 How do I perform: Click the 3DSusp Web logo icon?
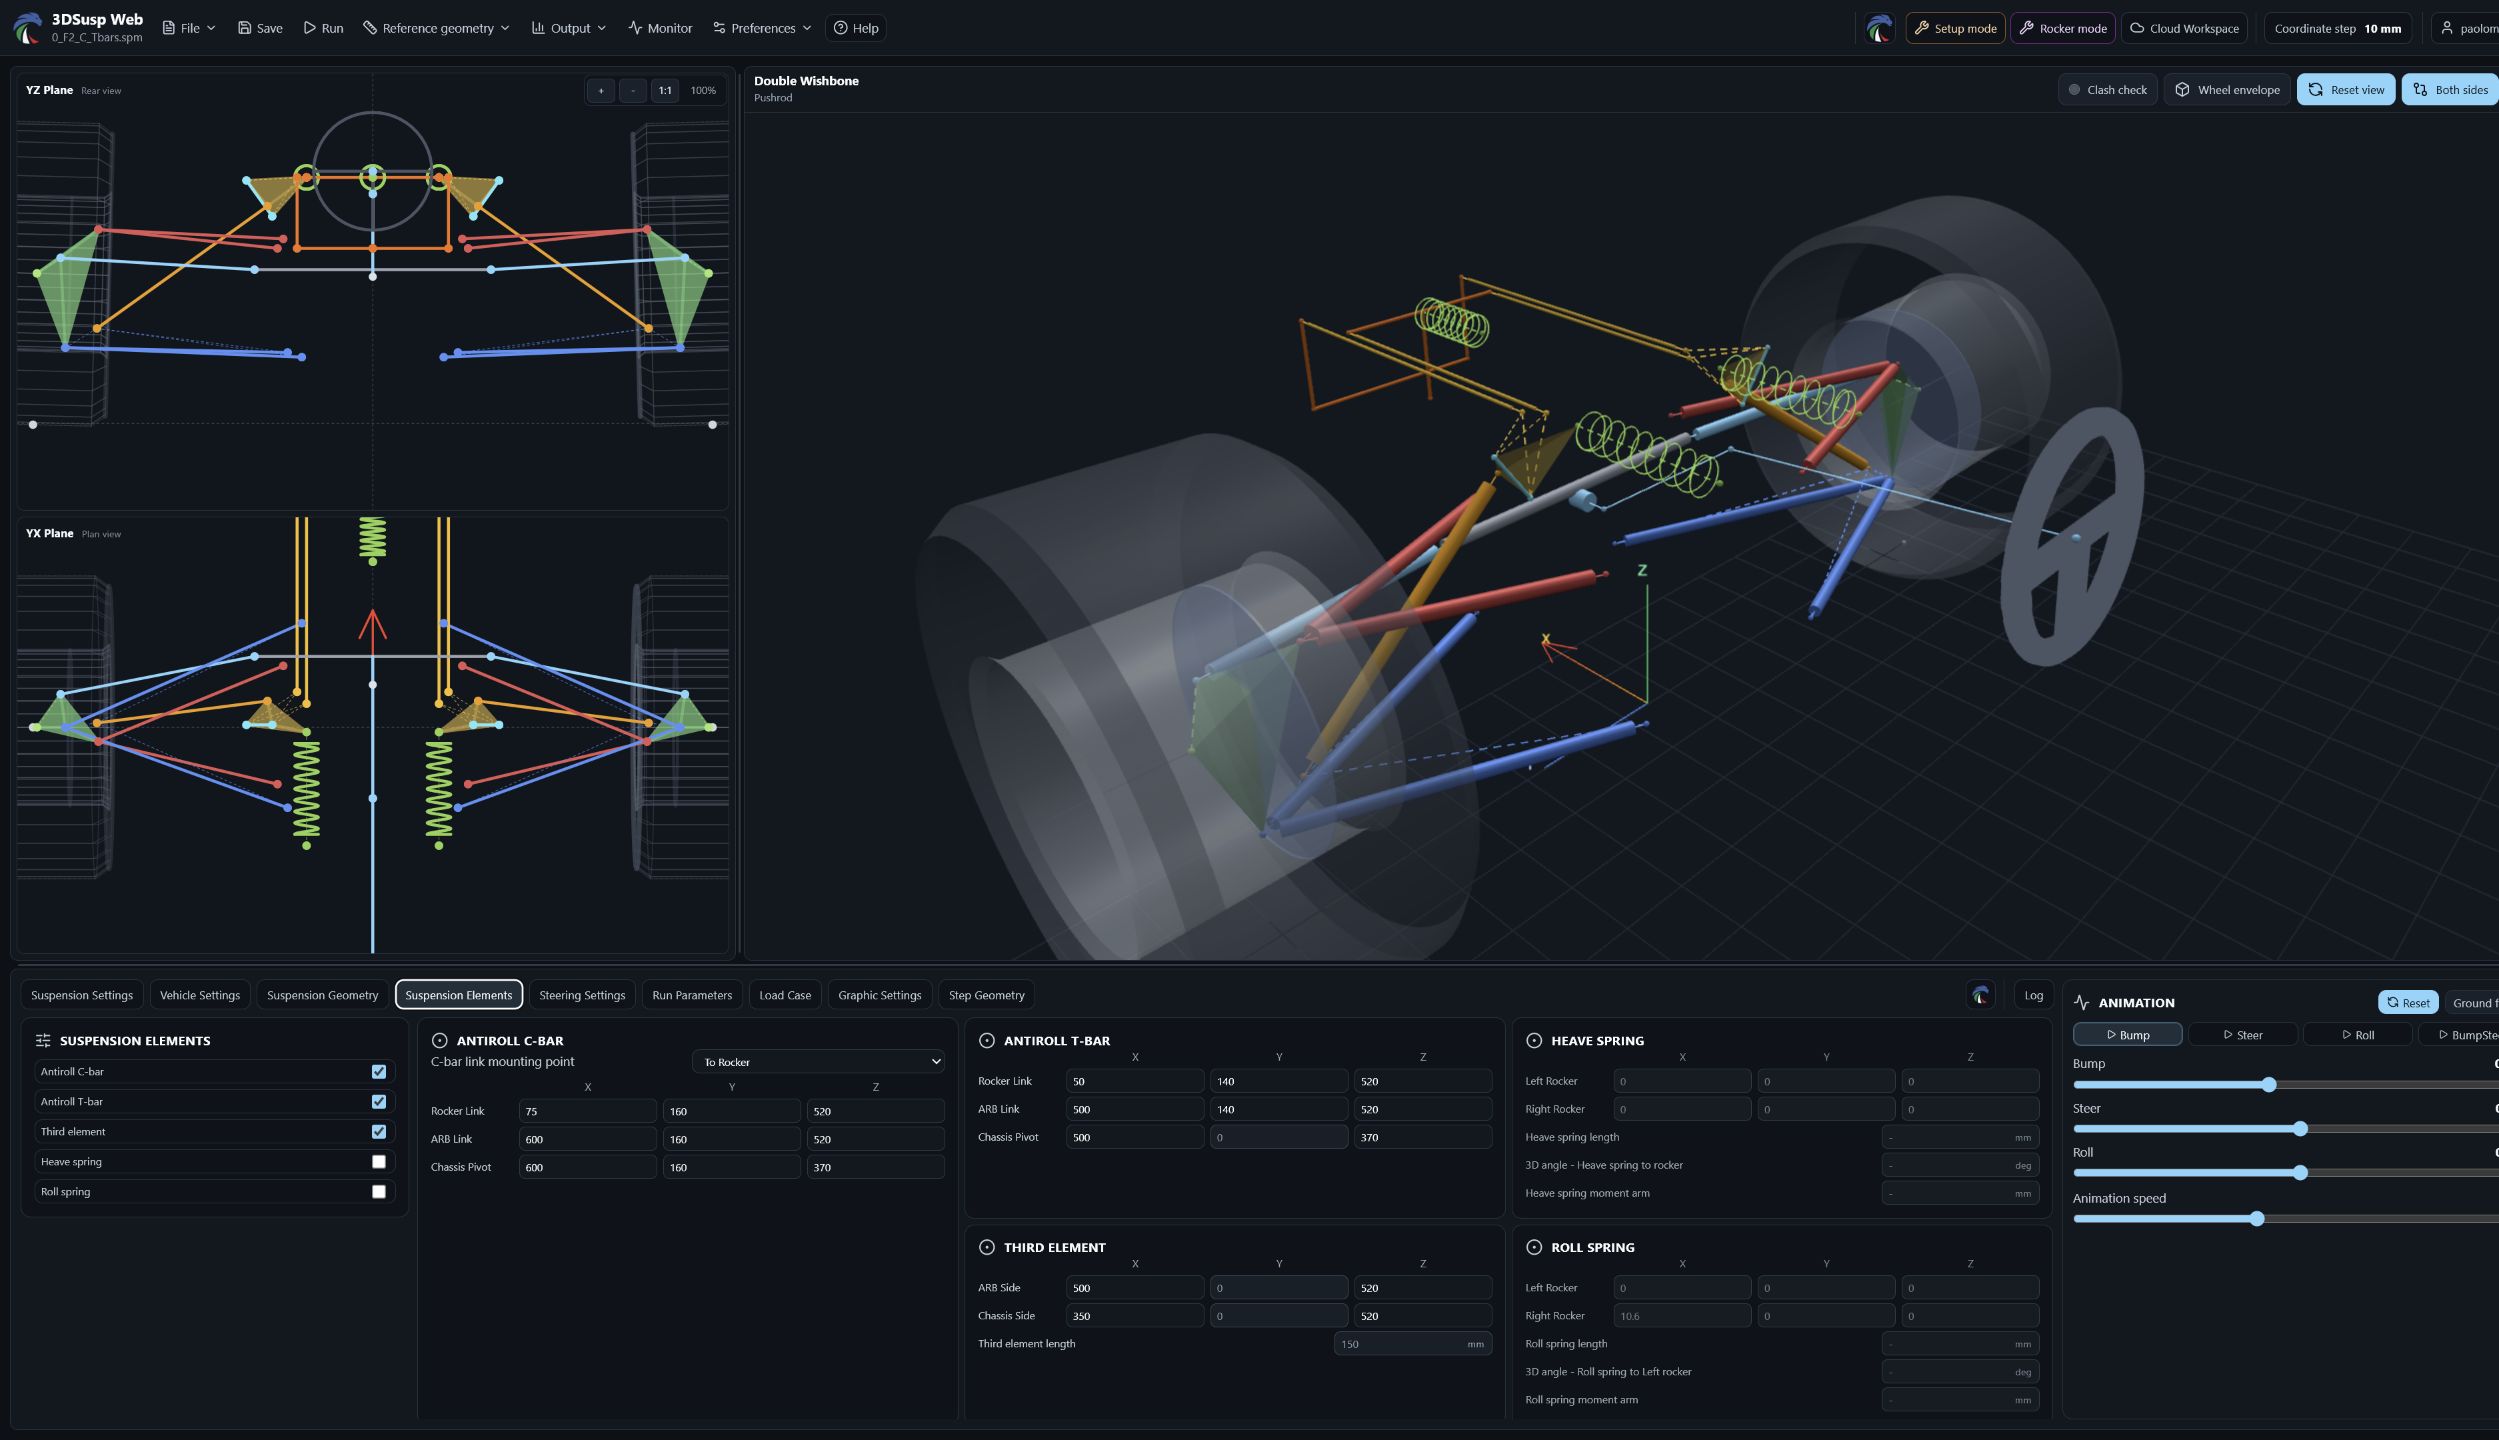(28, 27)
